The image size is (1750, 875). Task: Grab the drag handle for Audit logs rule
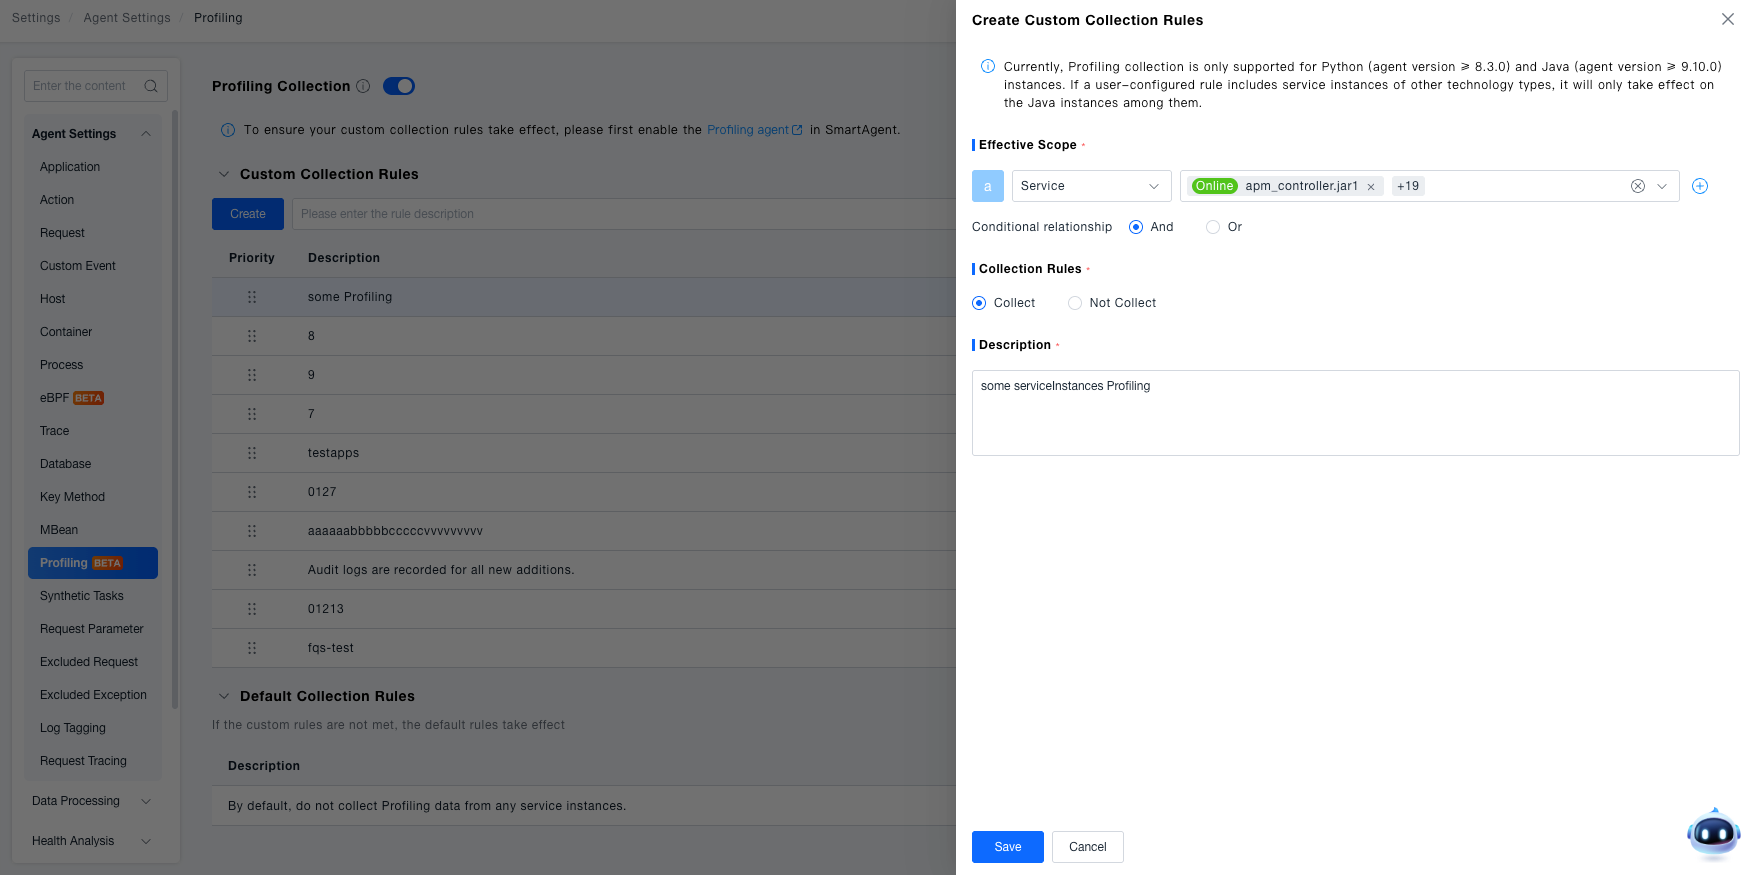click(252, 570)
